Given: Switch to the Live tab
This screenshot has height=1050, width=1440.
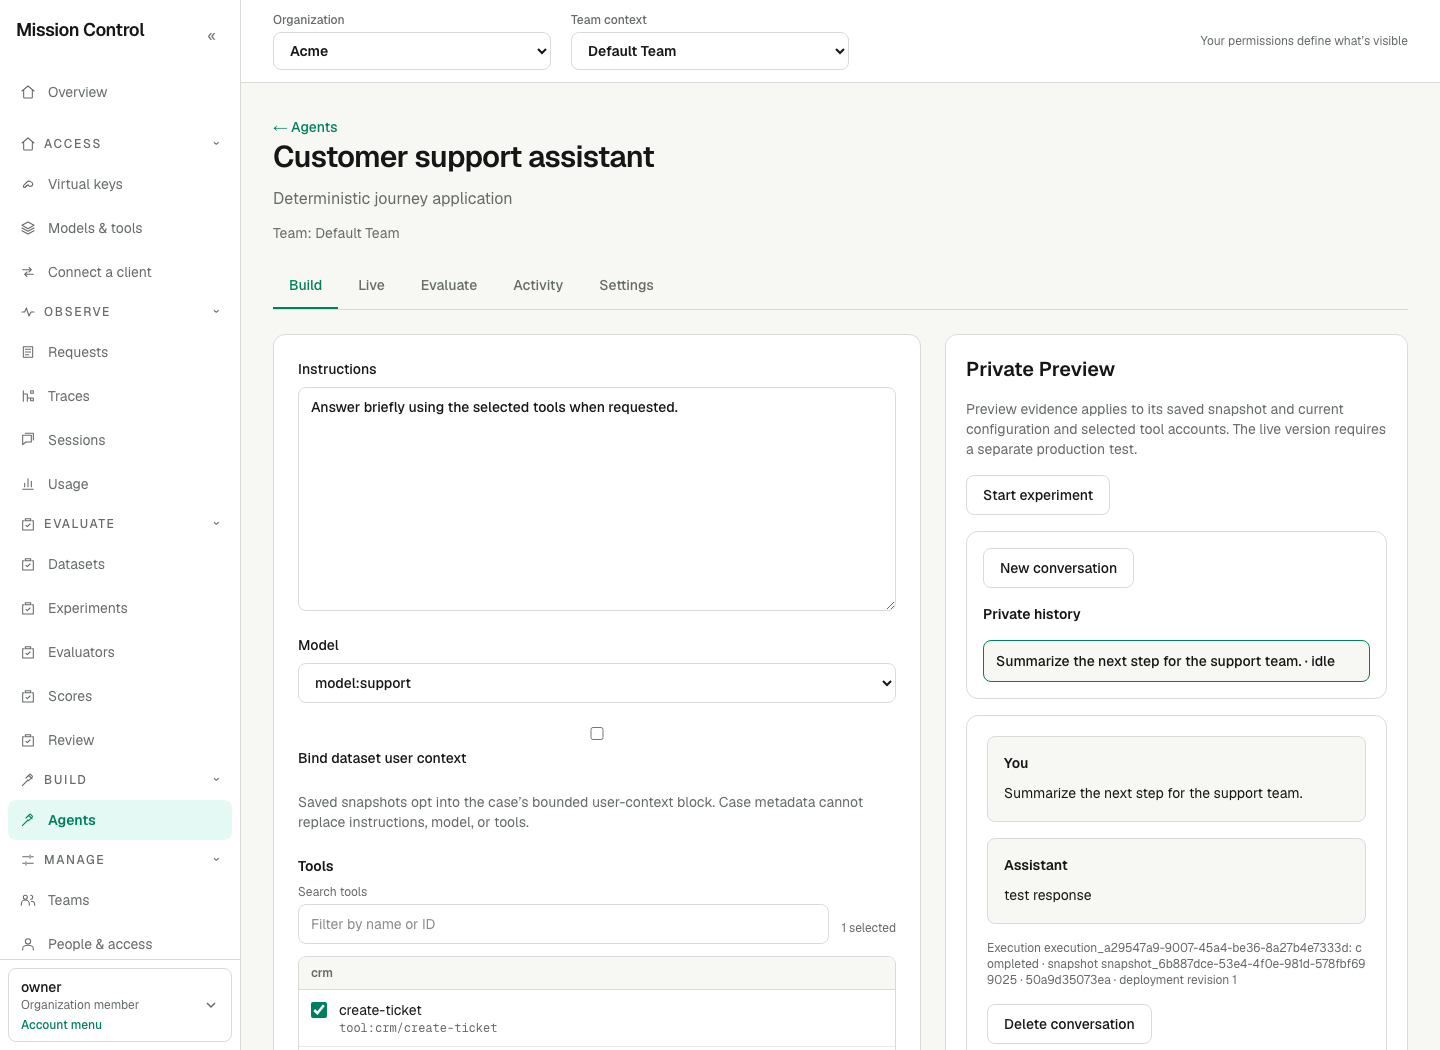Looking at the screenshot, I should click(371, 286).
